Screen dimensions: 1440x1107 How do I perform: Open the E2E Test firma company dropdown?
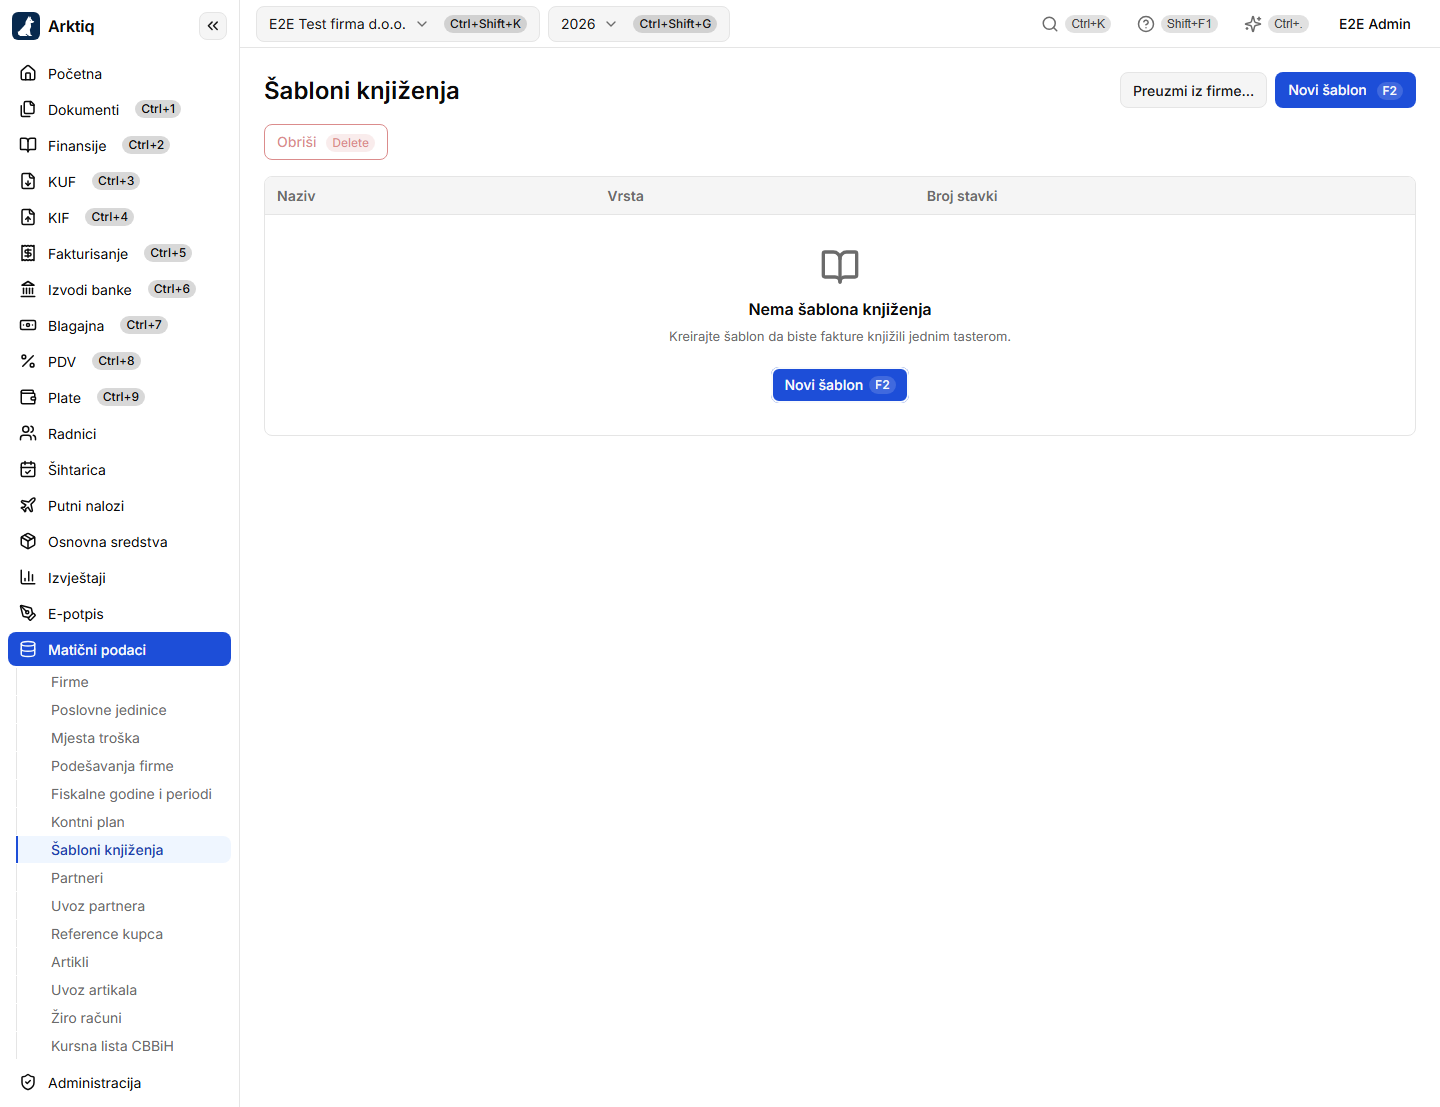pos(398,24)
